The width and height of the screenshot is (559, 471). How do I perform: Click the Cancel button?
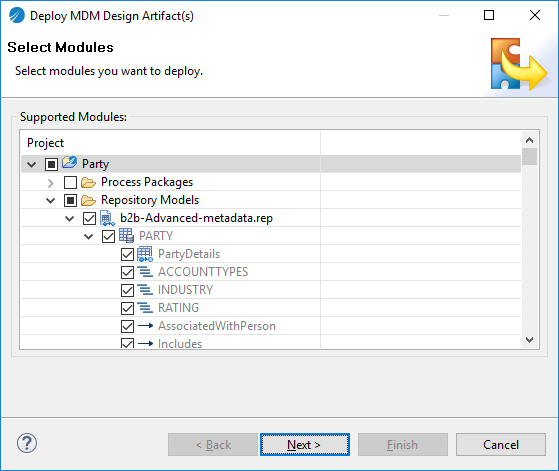[x=501, y=445]
